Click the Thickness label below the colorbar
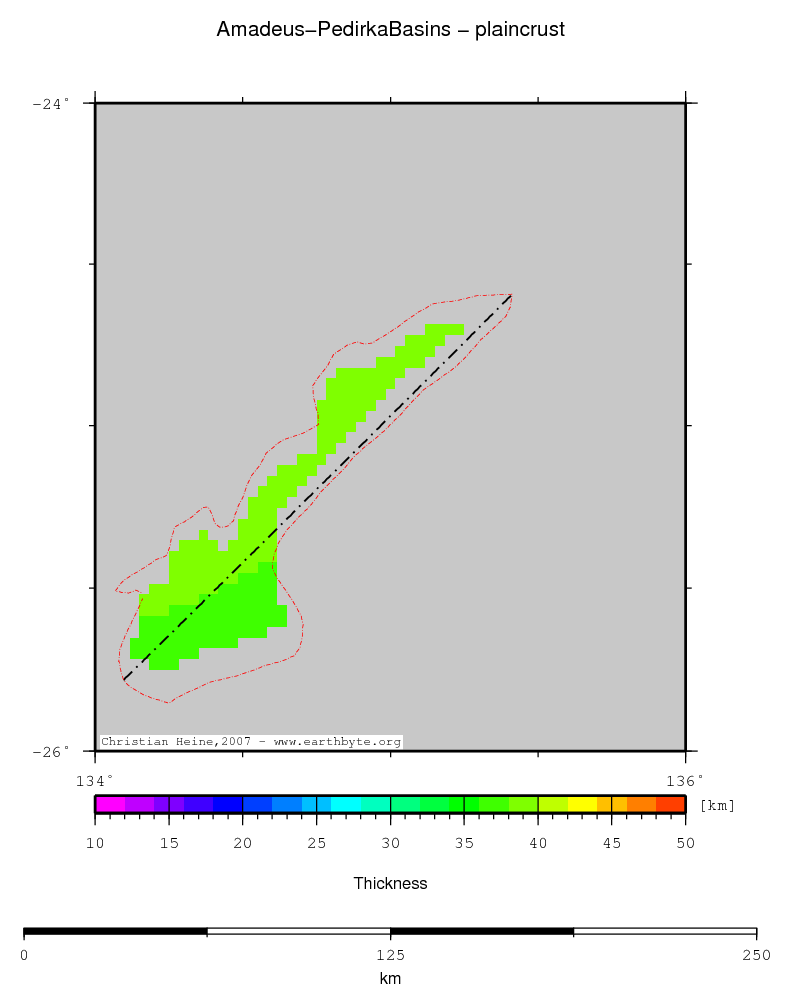This screenshot has height=1005, width=790. tap(390, 884)
